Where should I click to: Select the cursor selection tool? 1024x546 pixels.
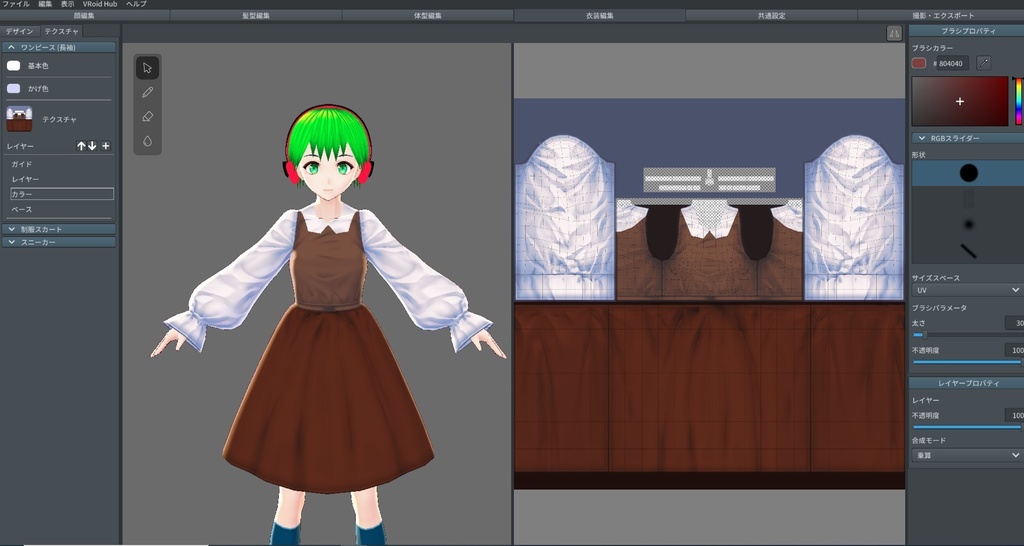click(x=148, y=68)
